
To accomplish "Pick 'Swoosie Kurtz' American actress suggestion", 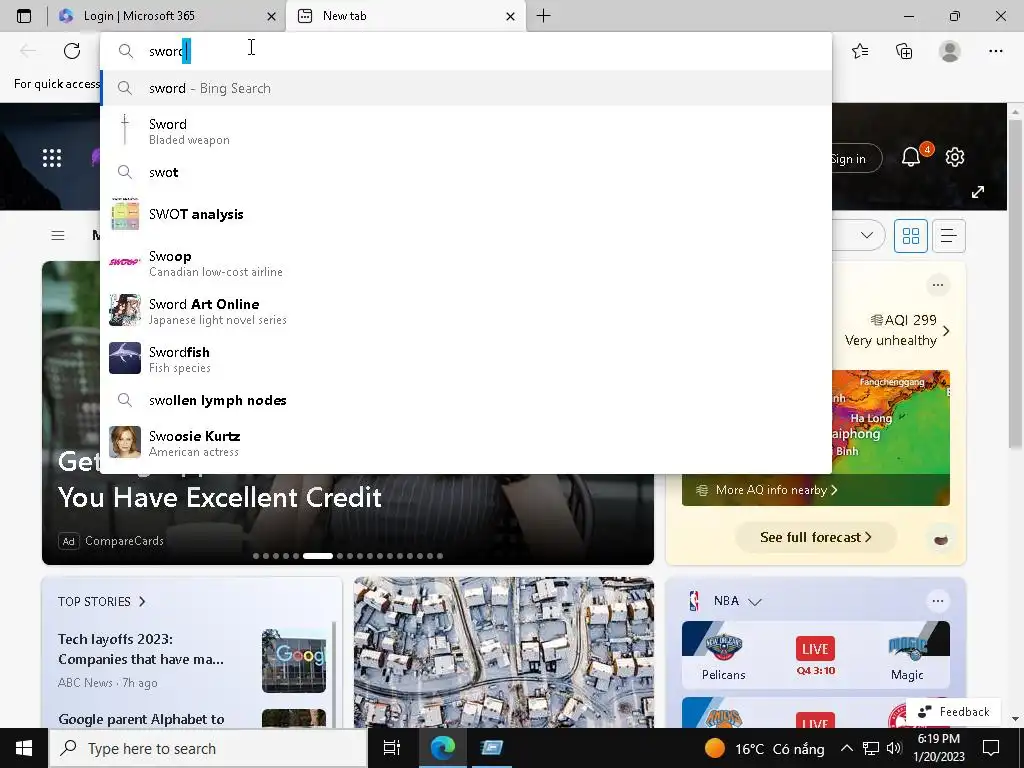I will pyautogui.click(x=466, y=443).
